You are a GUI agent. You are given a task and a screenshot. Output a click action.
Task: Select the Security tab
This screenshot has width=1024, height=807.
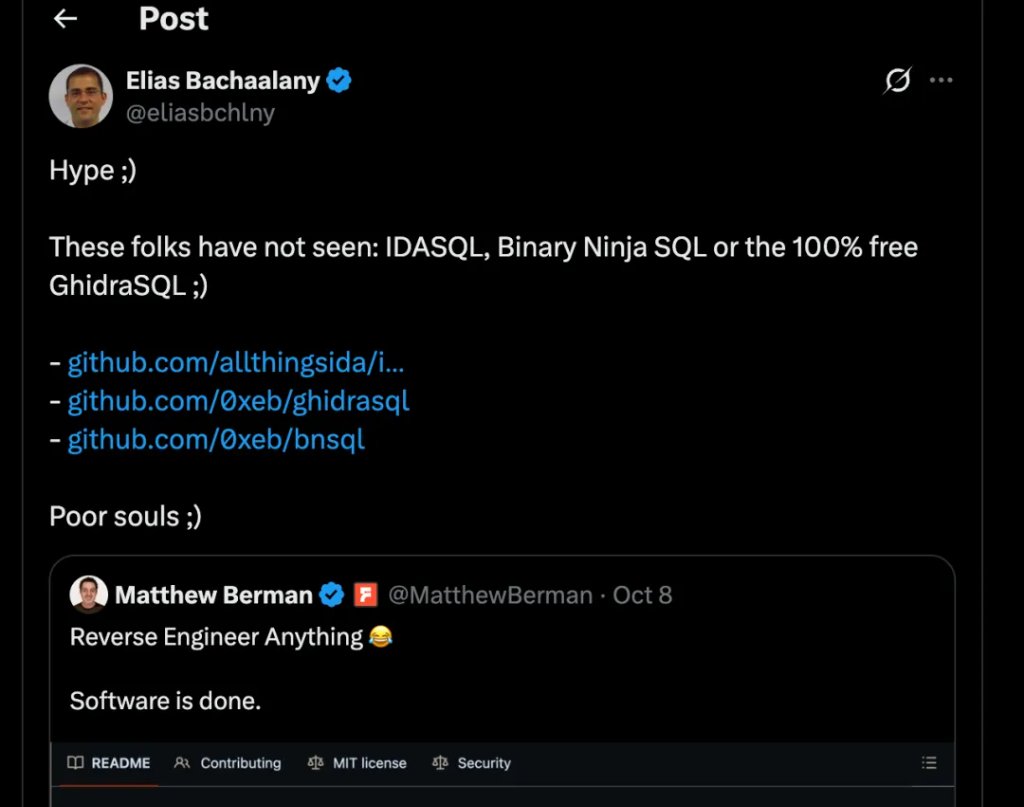(x=472, y=763)
